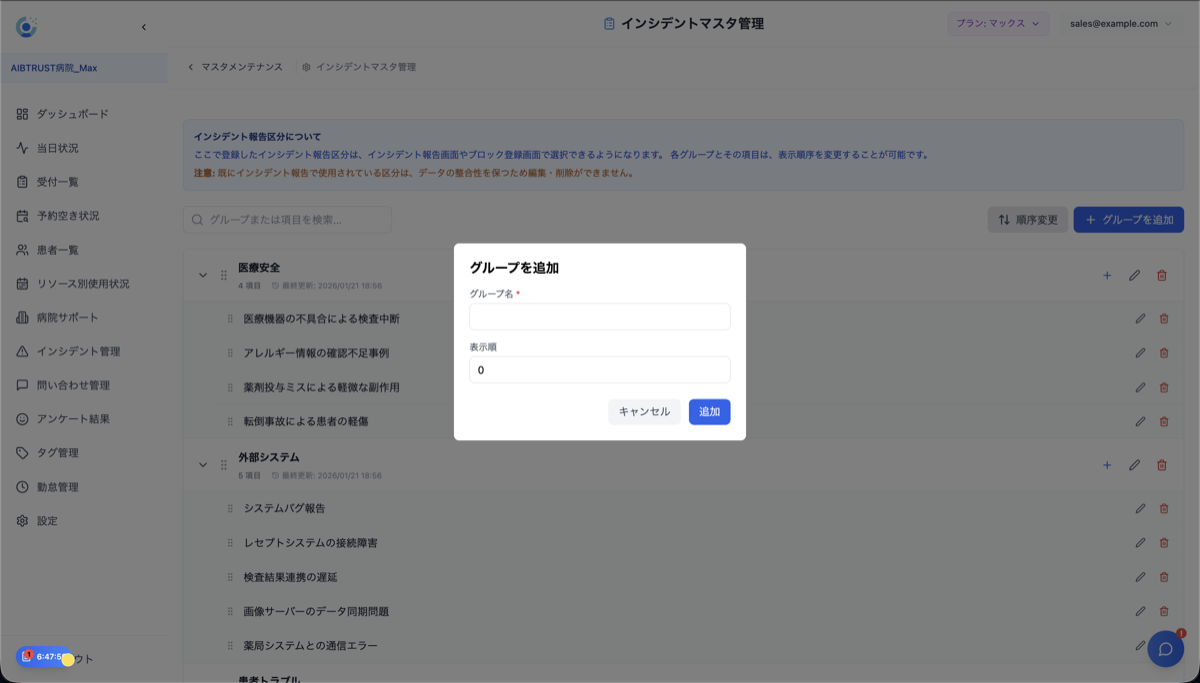The height and width of the screenshot is (683, 1200).
Task: Select the 設定 gear icon in sidebar
Action: click(x=23, y=521)
